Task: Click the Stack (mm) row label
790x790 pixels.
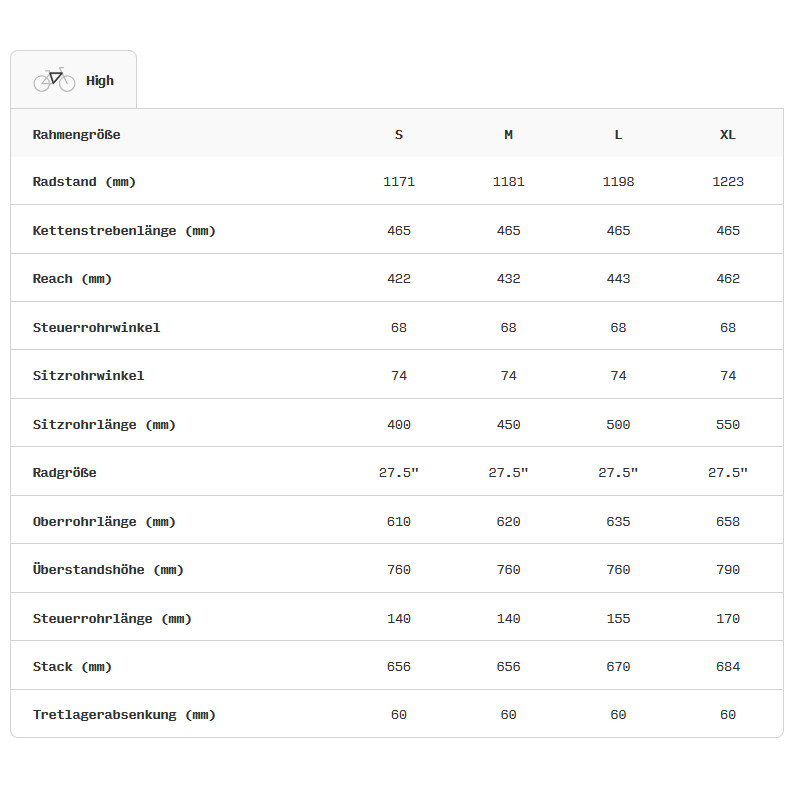Action: click(x=72, y=666)
